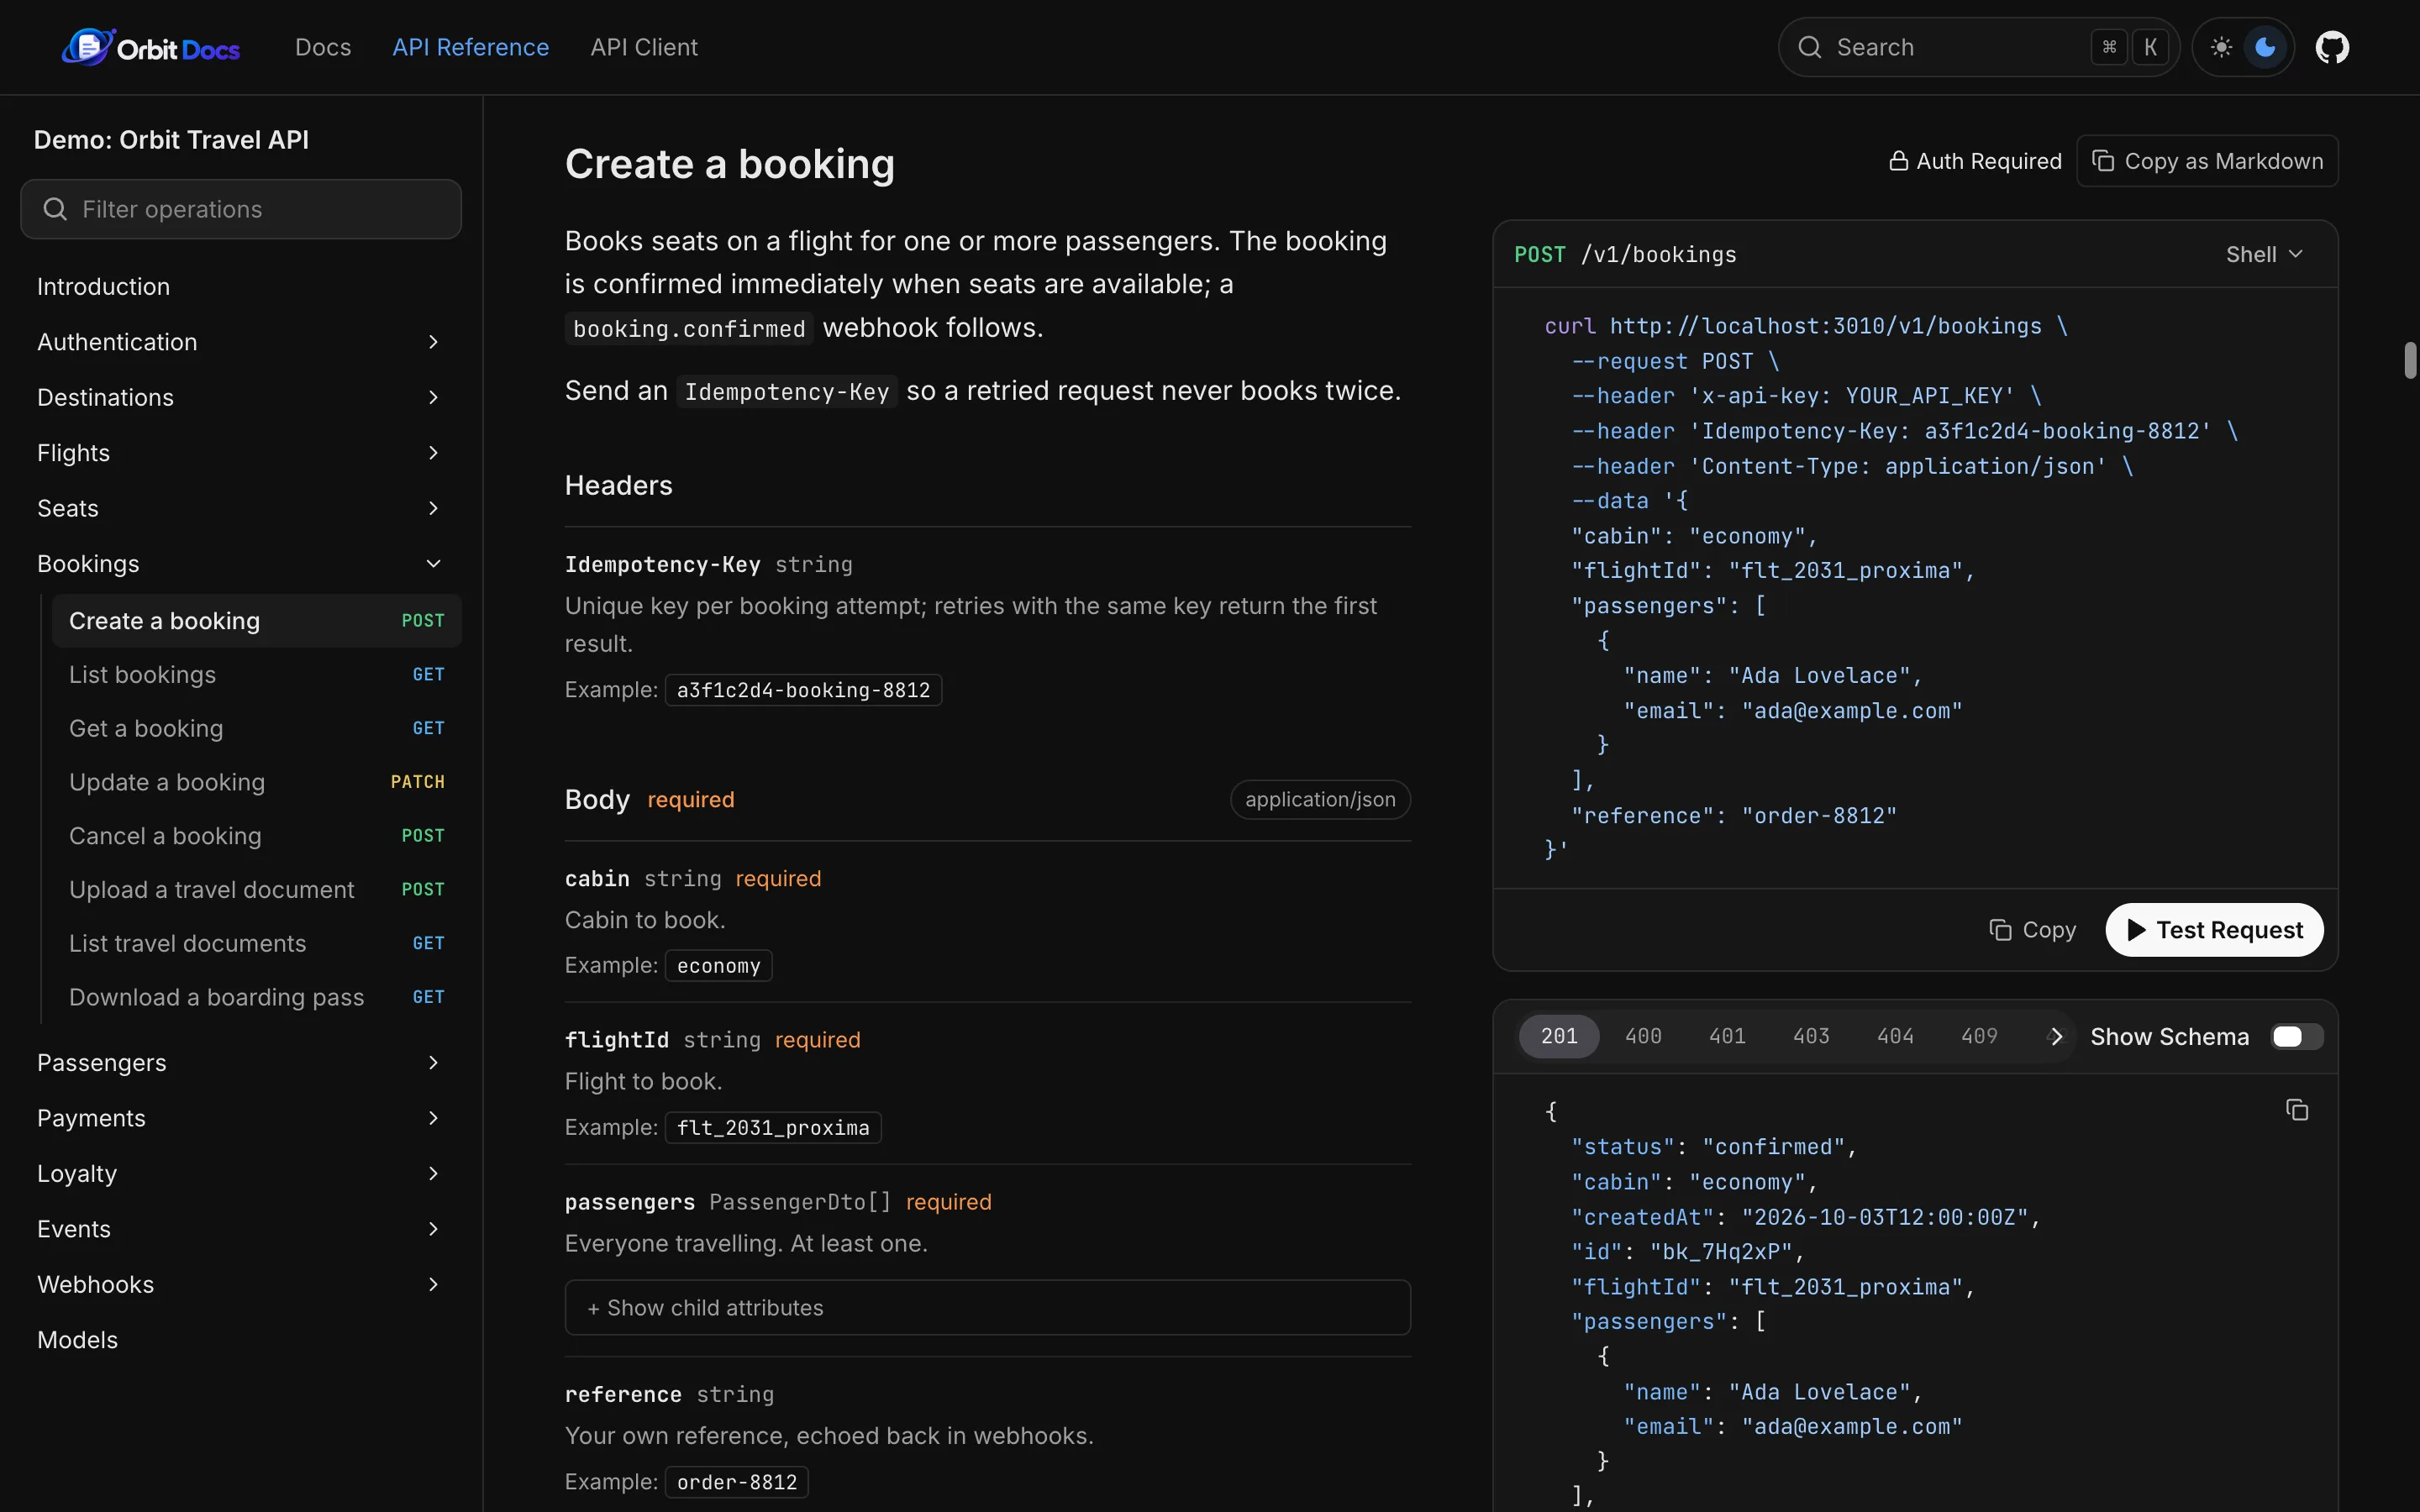Open Update a booking PATCH operation

point(256,782)
